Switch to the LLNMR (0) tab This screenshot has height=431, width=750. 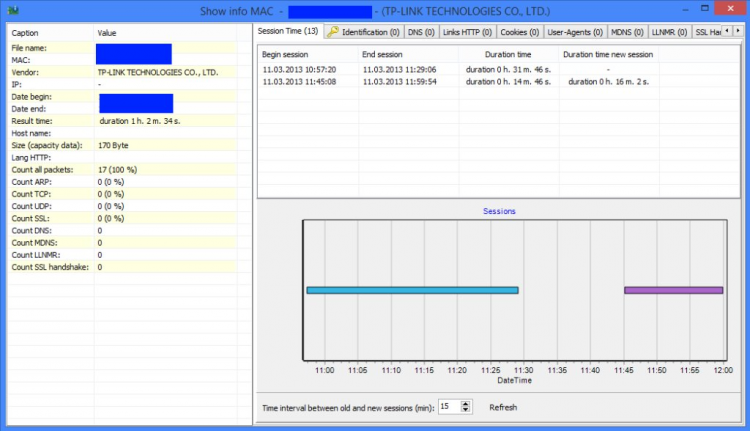tap(669, 32)
